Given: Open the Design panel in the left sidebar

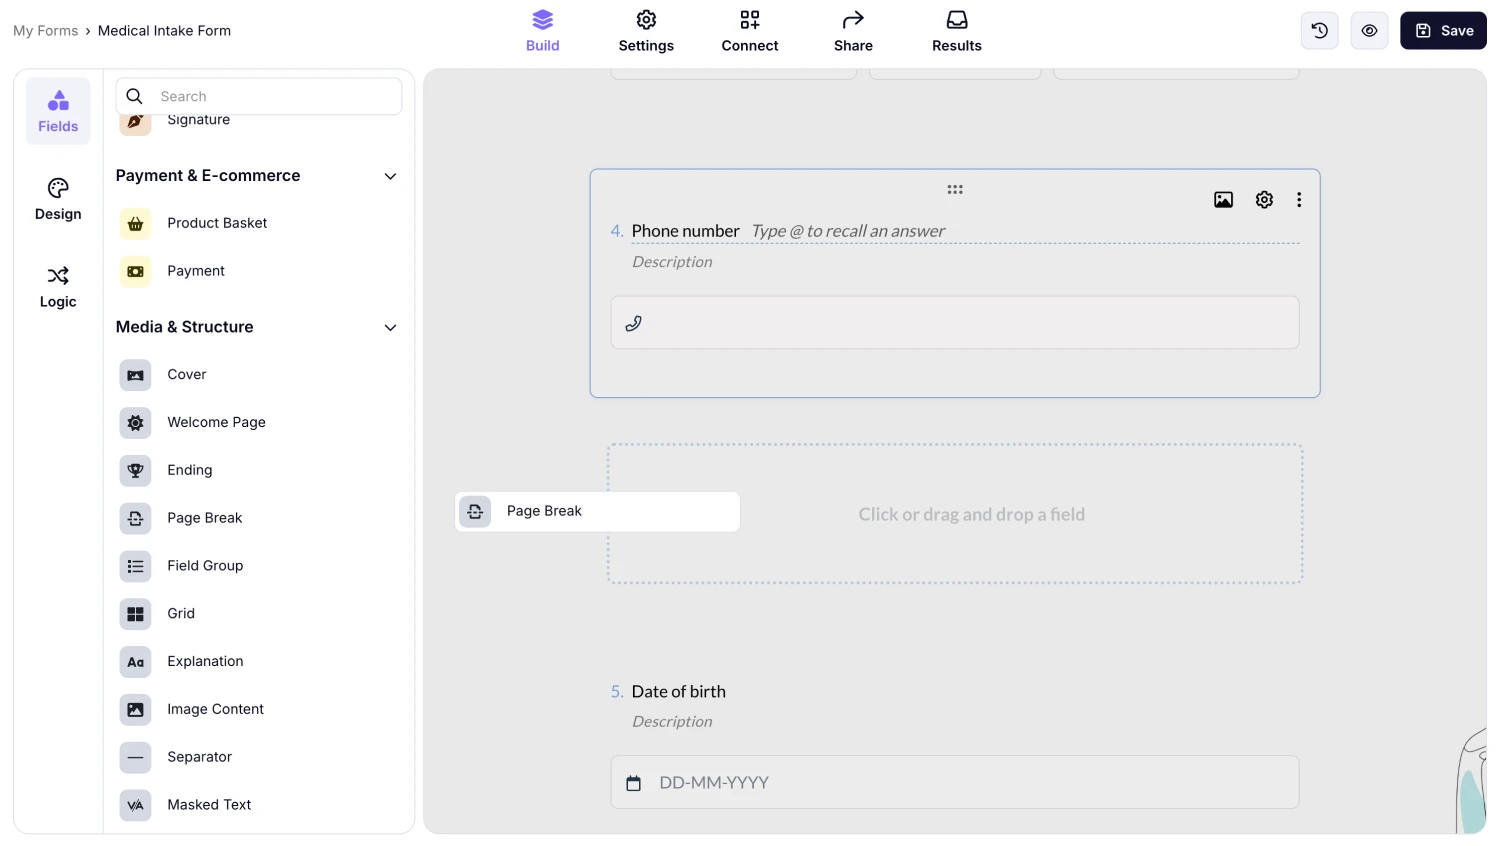Looking at the screenshot, I should click(57, 199).
